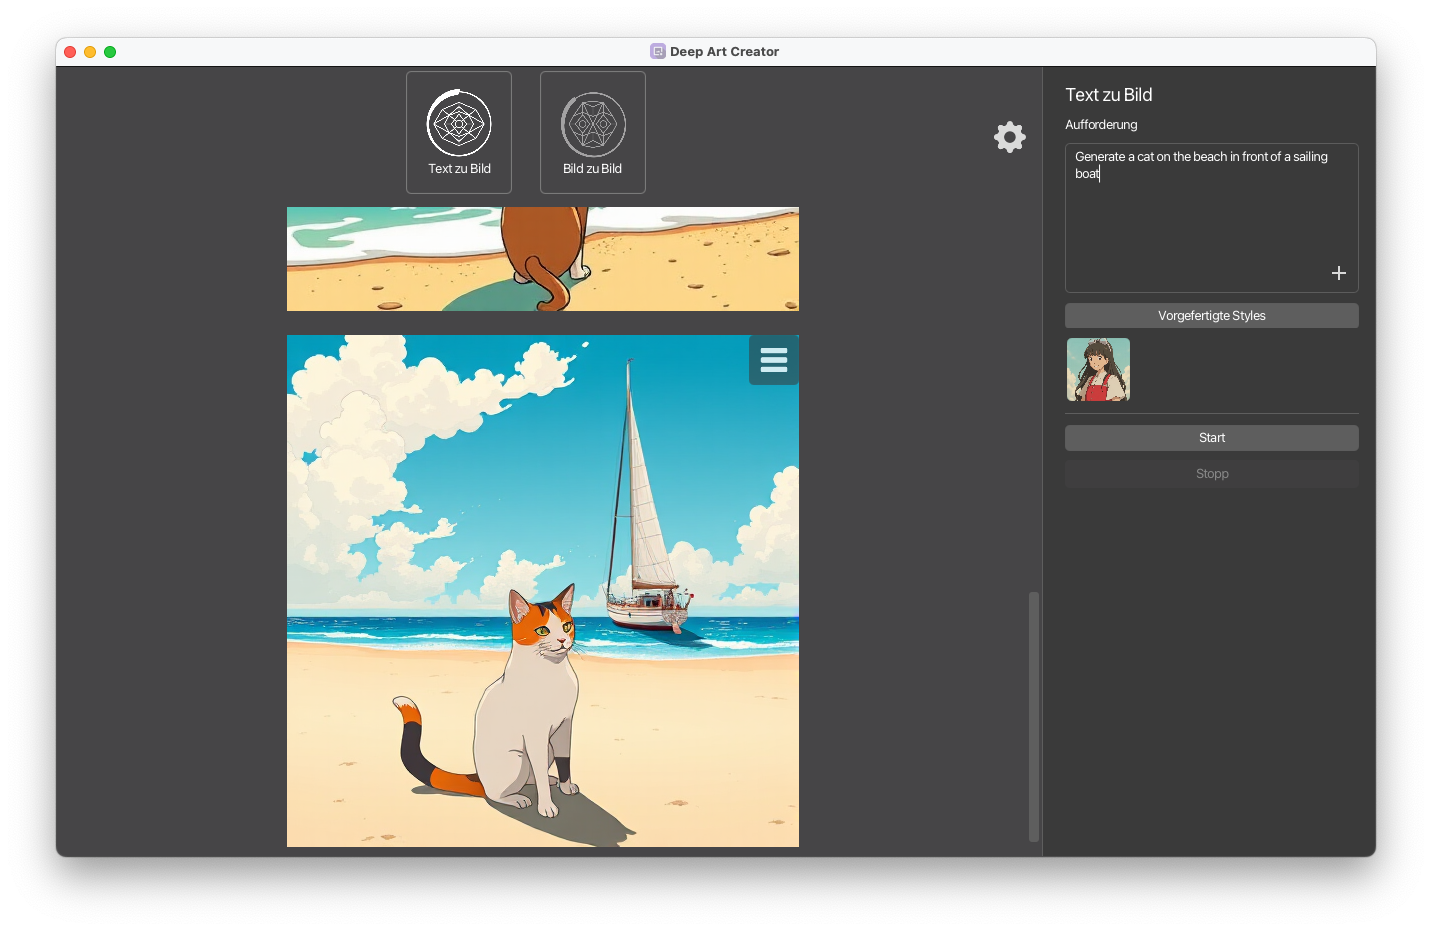This screenshot has height=931, width=1432.
Task: Click the Deep Art Creator icon in the titlebar
Action: coord(657,51)
